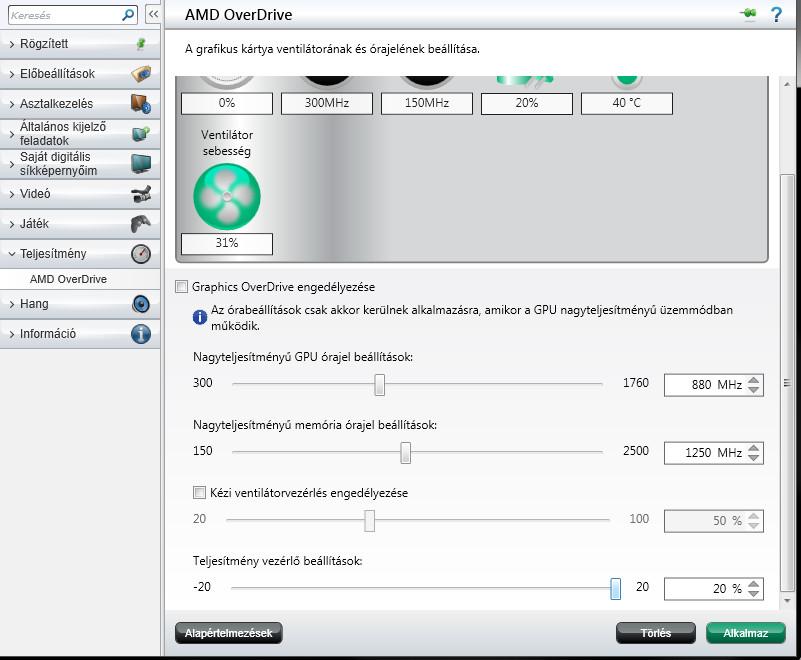Click the search magnifier icon
Image resolution: width=801 pixels, height=660 pixels.
pyautogui.click(x=128, y=15)
